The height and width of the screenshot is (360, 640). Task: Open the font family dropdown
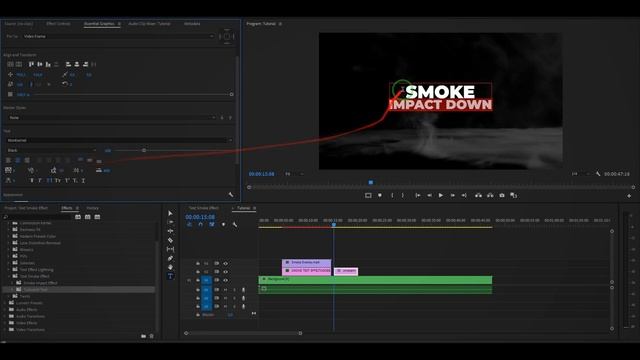coord(119,140)
